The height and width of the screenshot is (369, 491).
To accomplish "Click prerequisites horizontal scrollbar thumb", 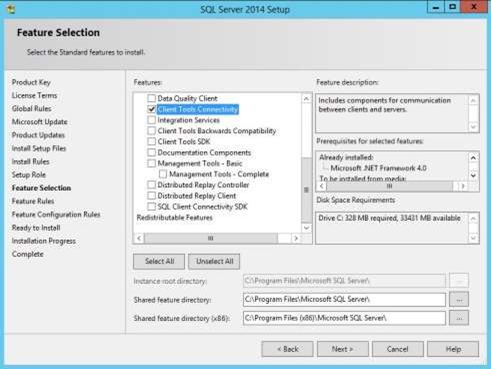I will click(389, 186).
